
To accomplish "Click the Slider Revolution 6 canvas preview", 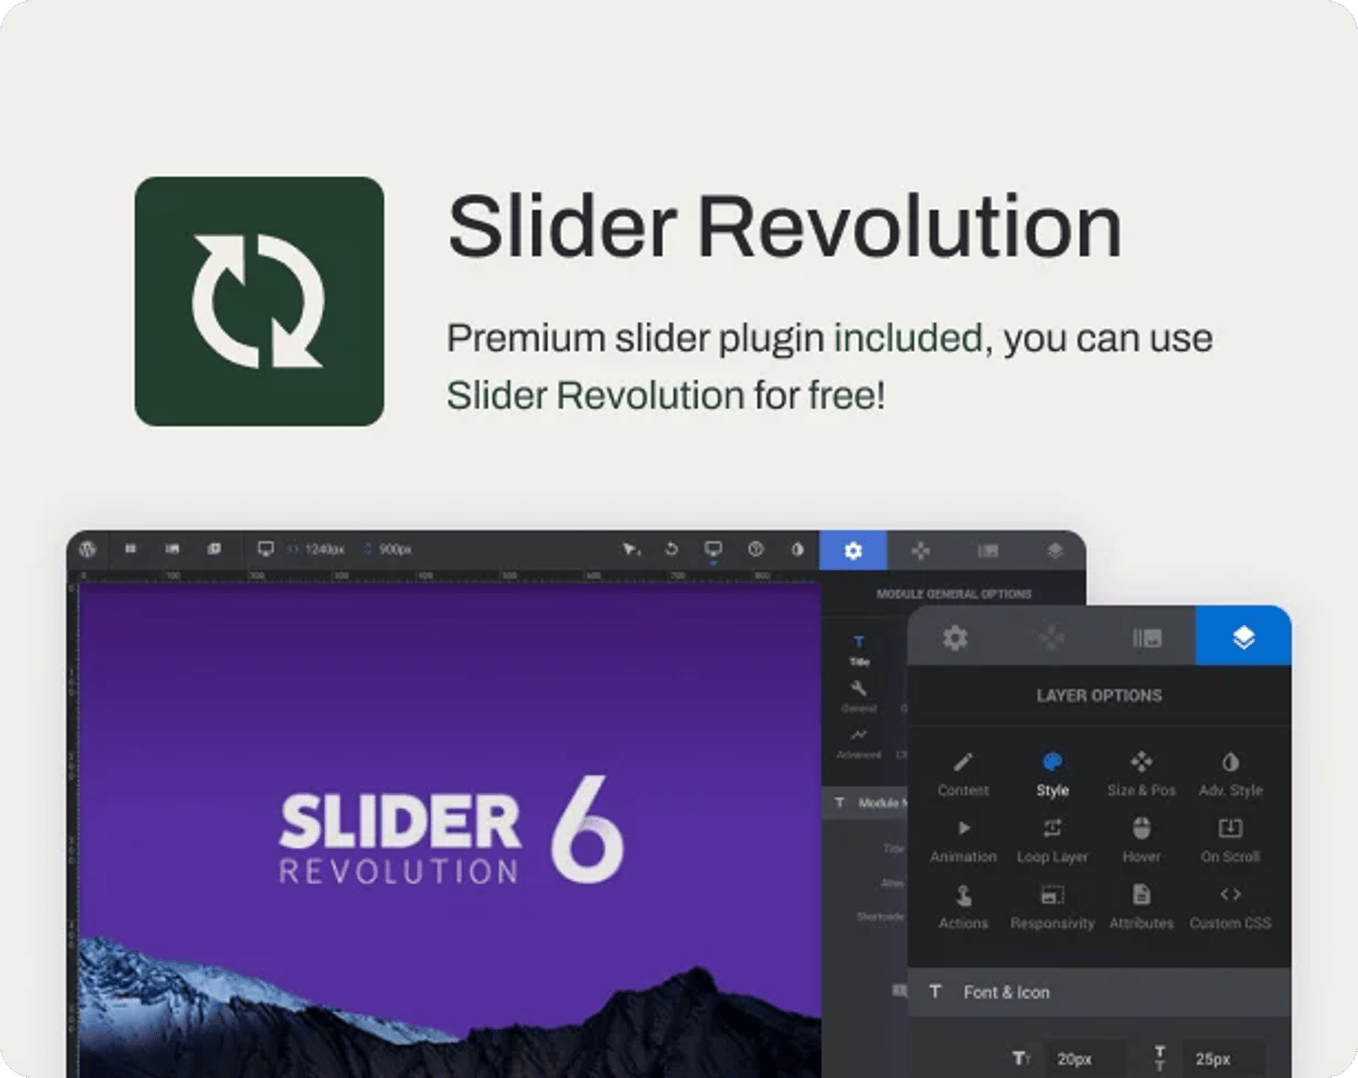I will pyautogui.click(x=450, y=830).
